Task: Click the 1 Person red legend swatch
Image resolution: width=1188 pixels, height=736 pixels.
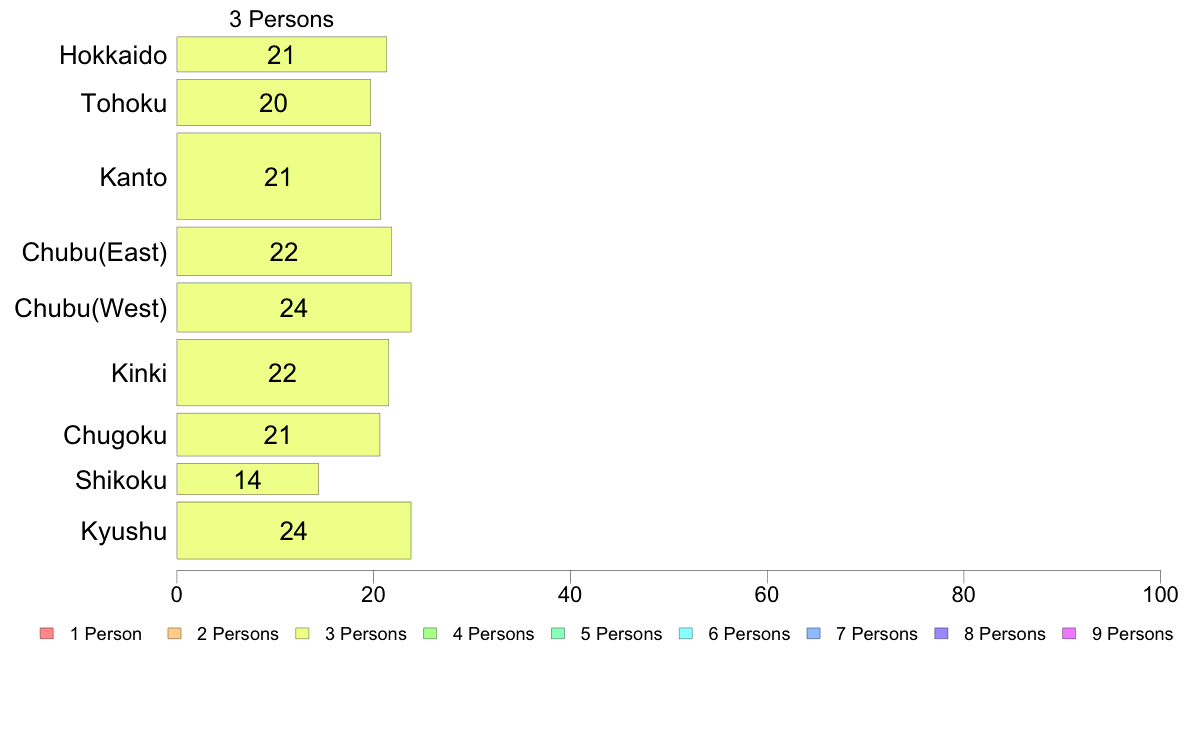Action: pos(47,634)
